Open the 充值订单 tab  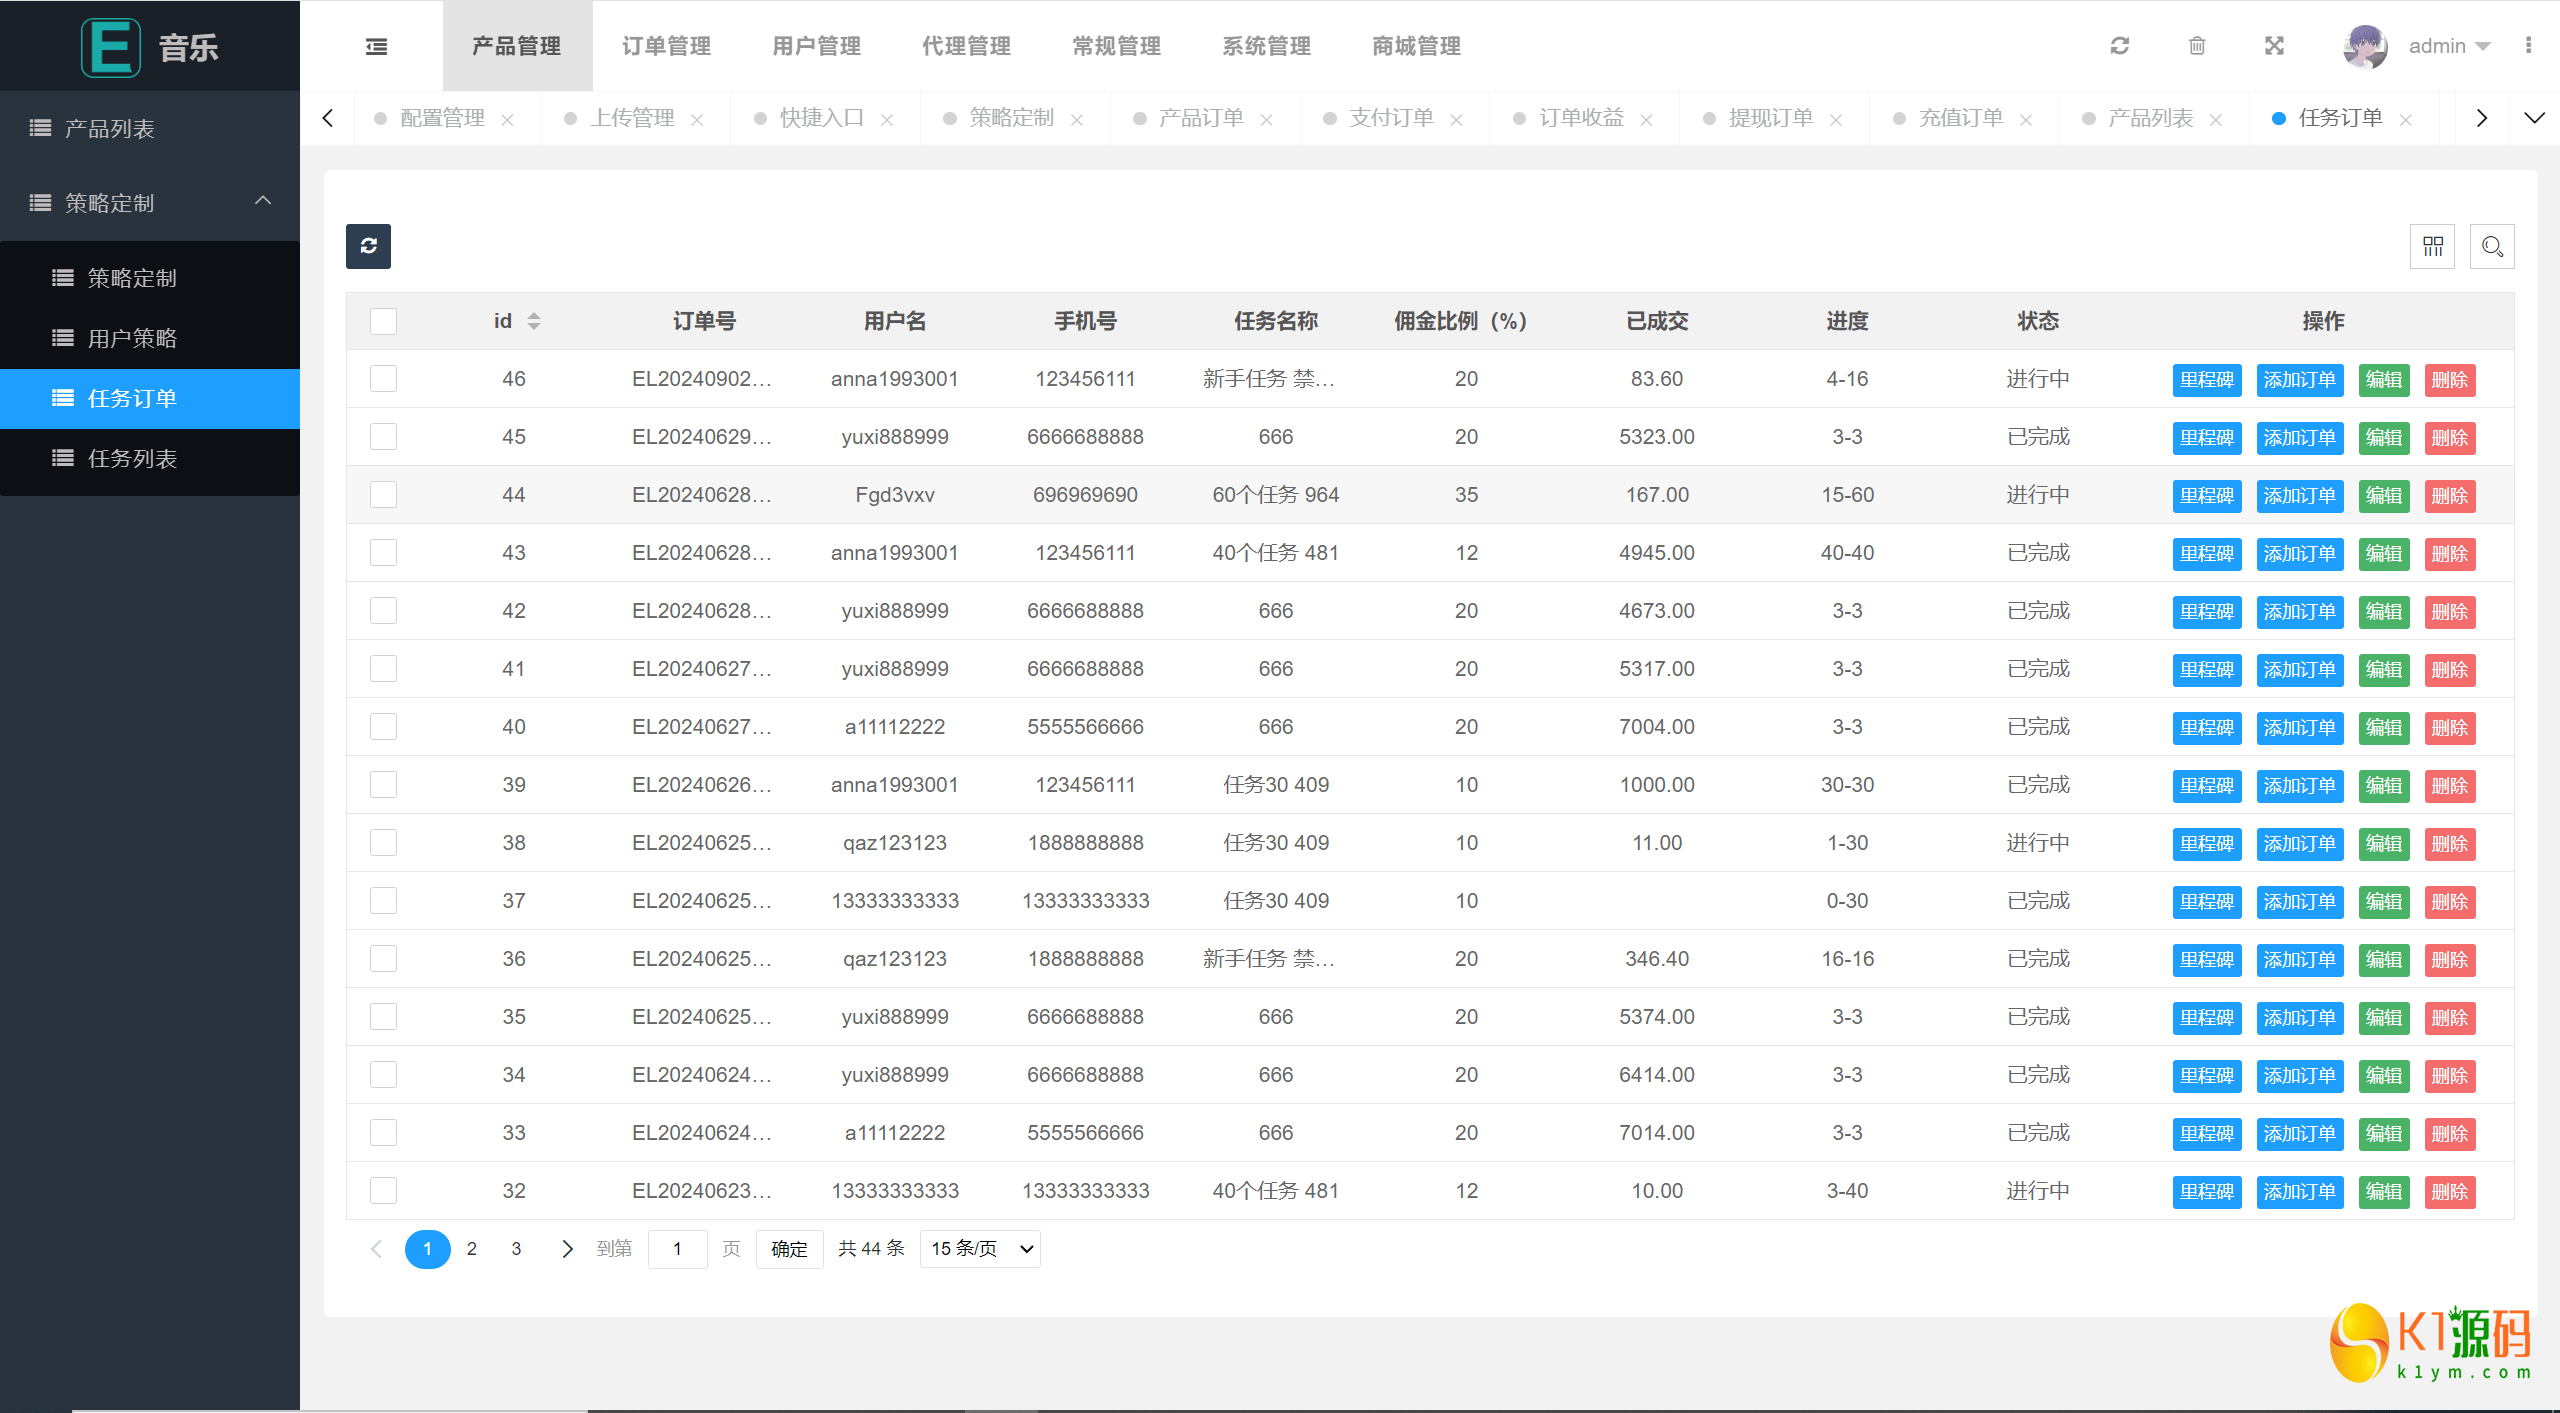point(1960,118)
